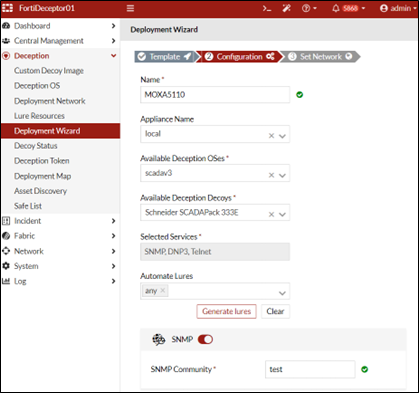The width and height of the screenshot is (419, 393).
Task: Open the Appliance Name dropdown arrow
Action: tap(282, 136)
